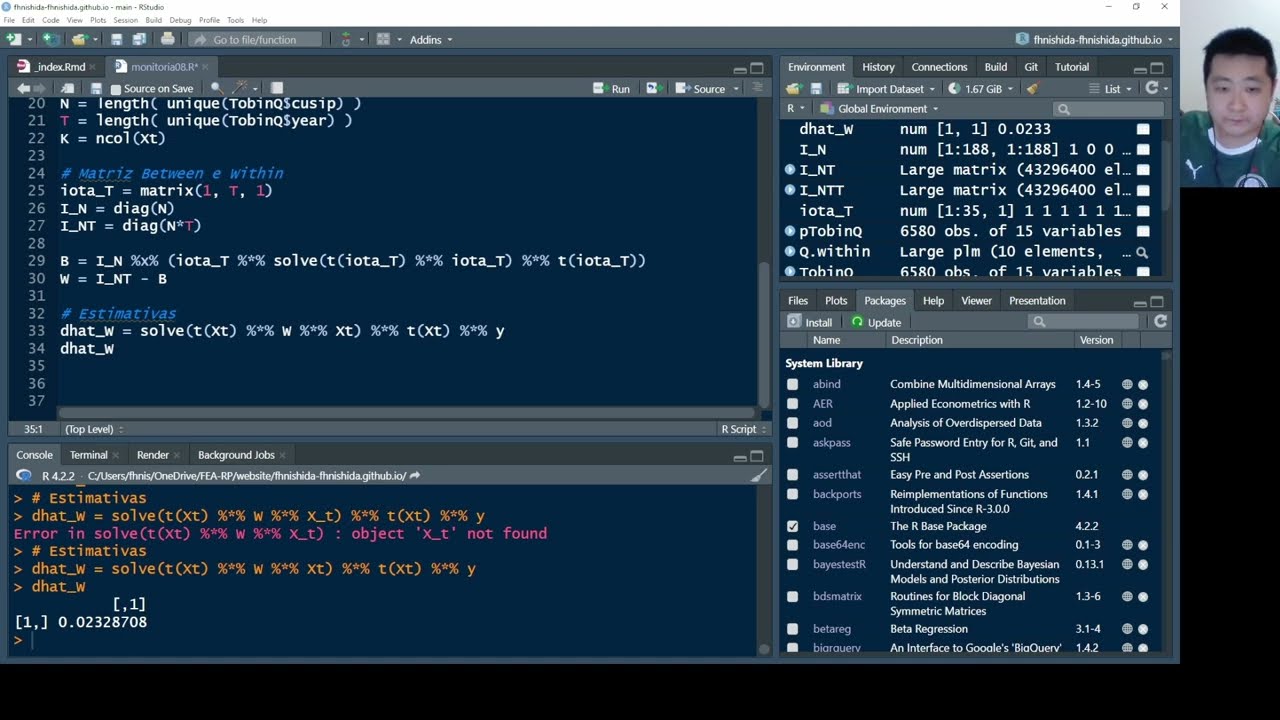This screenshot has width=1280, height=720.
Task: Open workspace panes layout icon
Action: click(383, 39)
